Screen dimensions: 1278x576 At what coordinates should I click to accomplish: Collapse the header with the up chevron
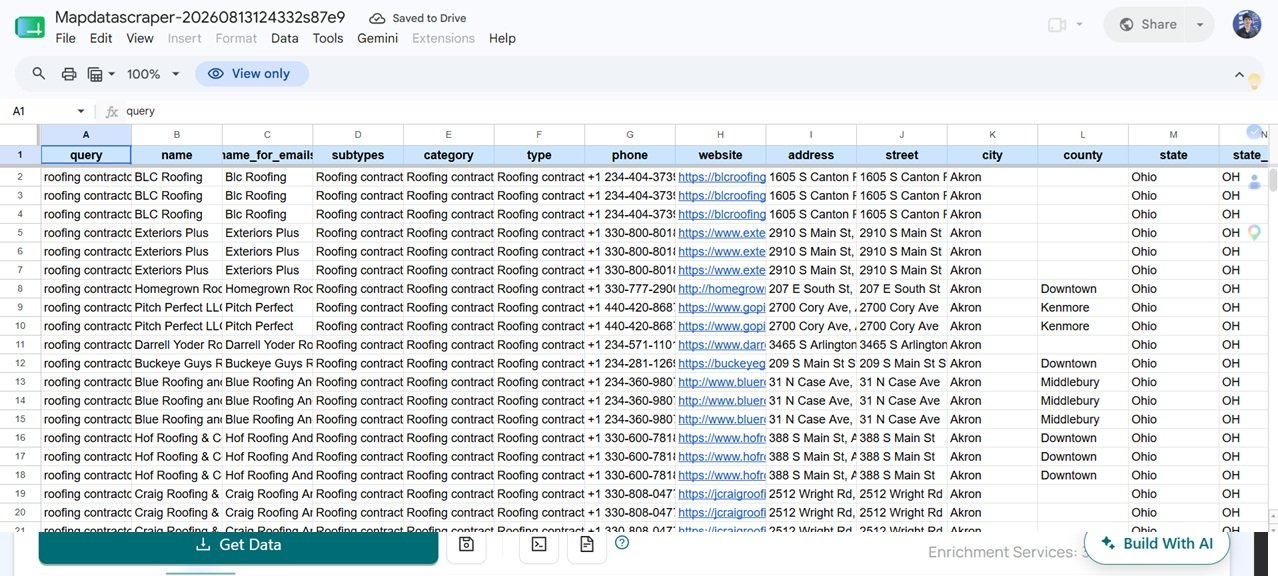(x=1239, y=74)
